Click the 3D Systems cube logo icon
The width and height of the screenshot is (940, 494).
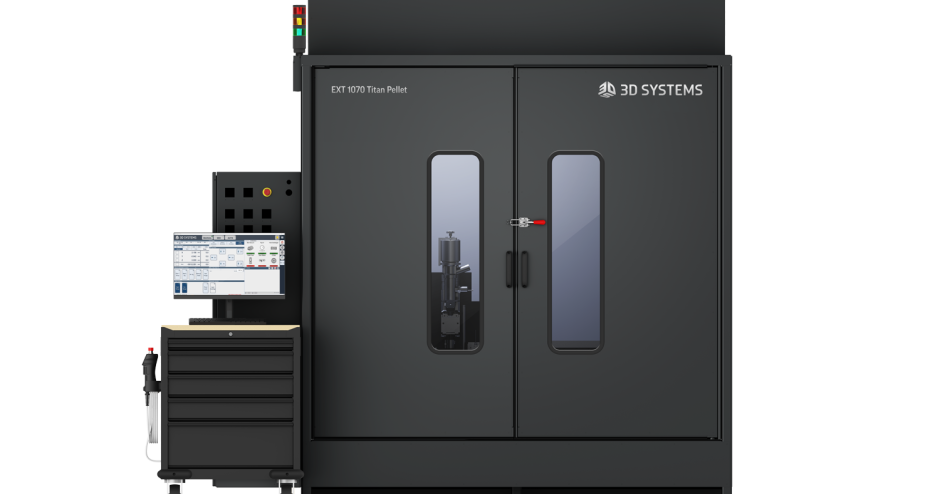(606, 90)
